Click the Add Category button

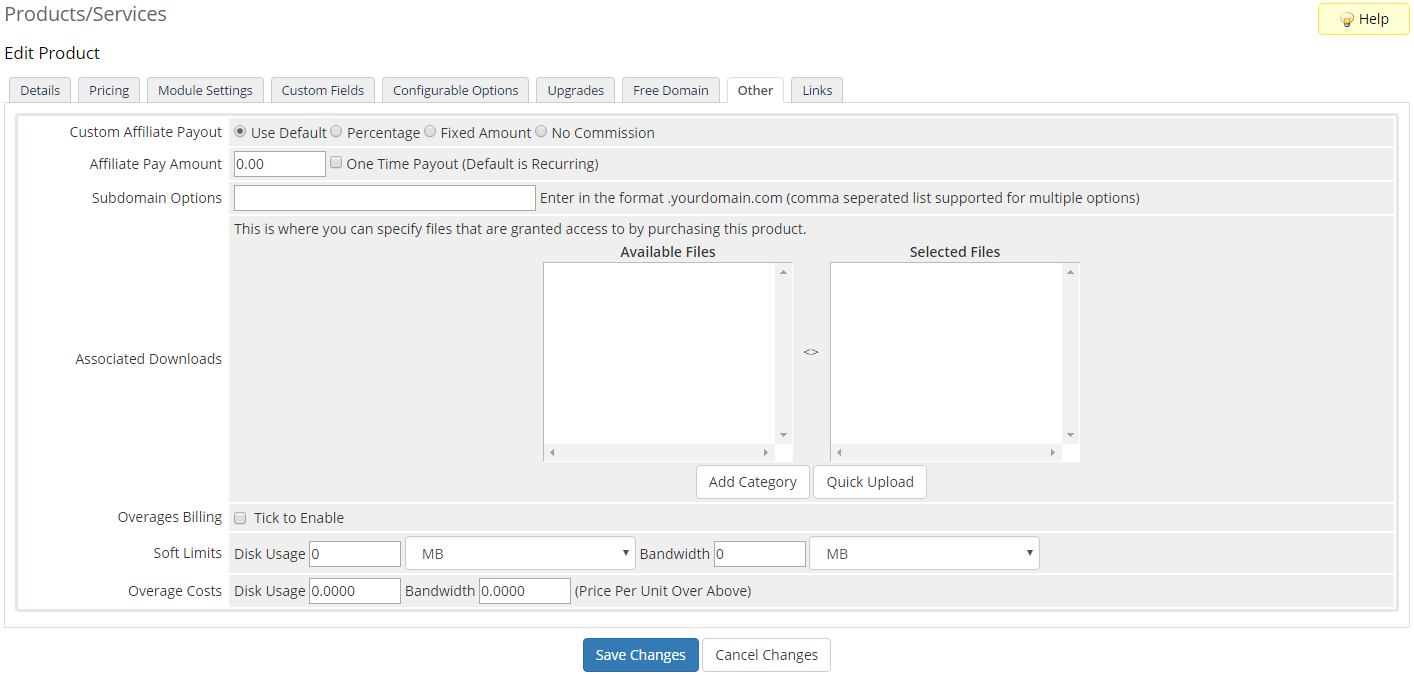[x=752, y=482]
